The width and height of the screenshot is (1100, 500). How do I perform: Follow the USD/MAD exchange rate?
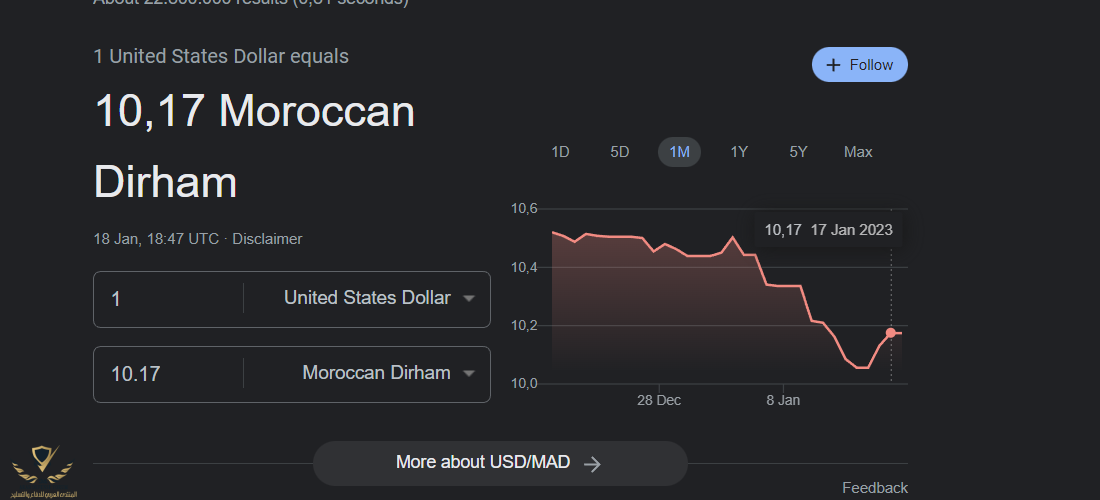859,65
